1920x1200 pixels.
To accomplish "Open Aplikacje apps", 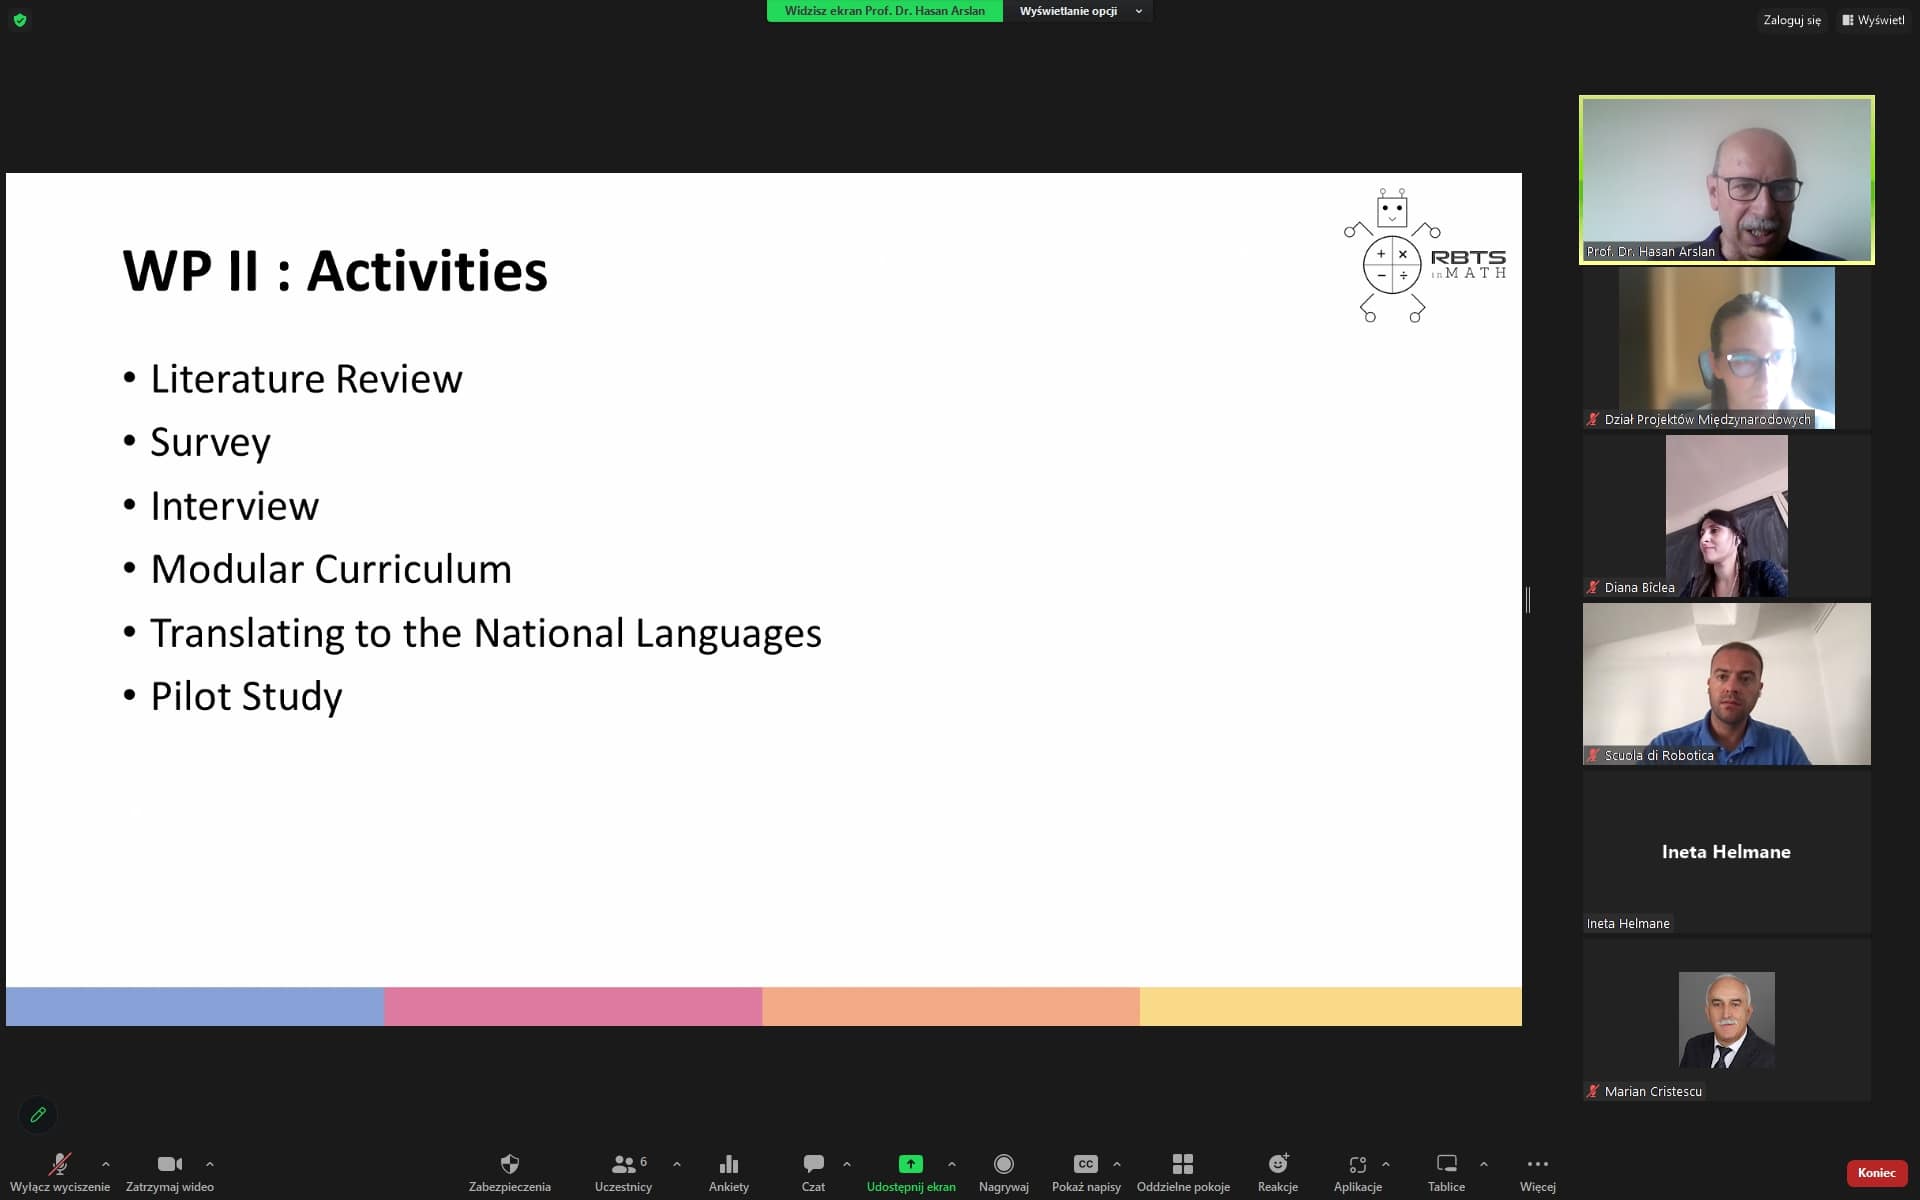I will (x=1358, y=1172).
